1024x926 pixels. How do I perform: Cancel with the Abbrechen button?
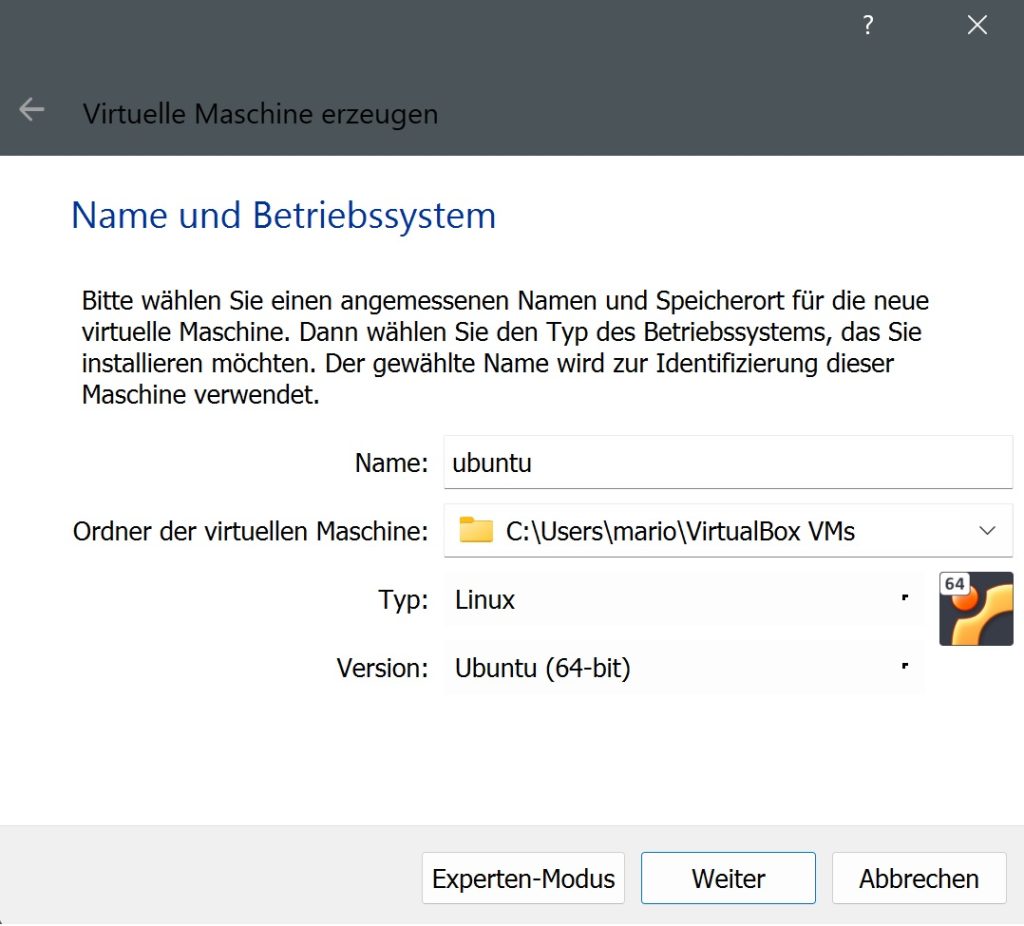919,878
